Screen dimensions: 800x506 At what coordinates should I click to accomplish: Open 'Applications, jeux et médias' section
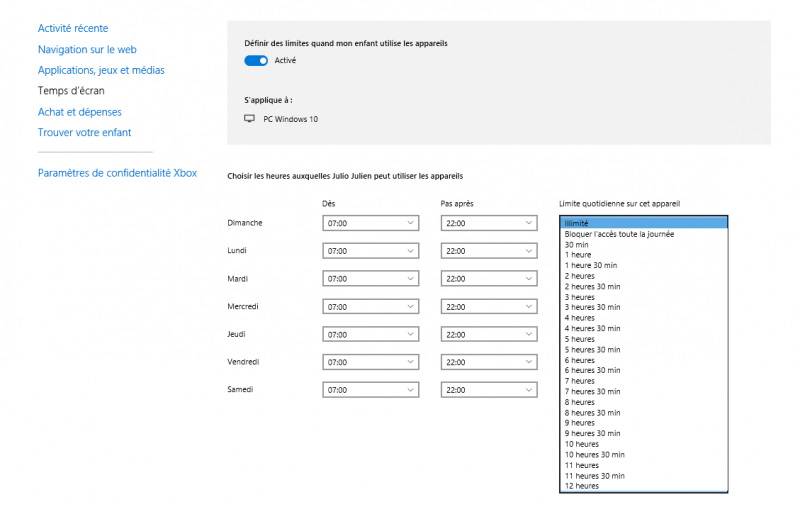pyautogui.click(x=101, y=70)
